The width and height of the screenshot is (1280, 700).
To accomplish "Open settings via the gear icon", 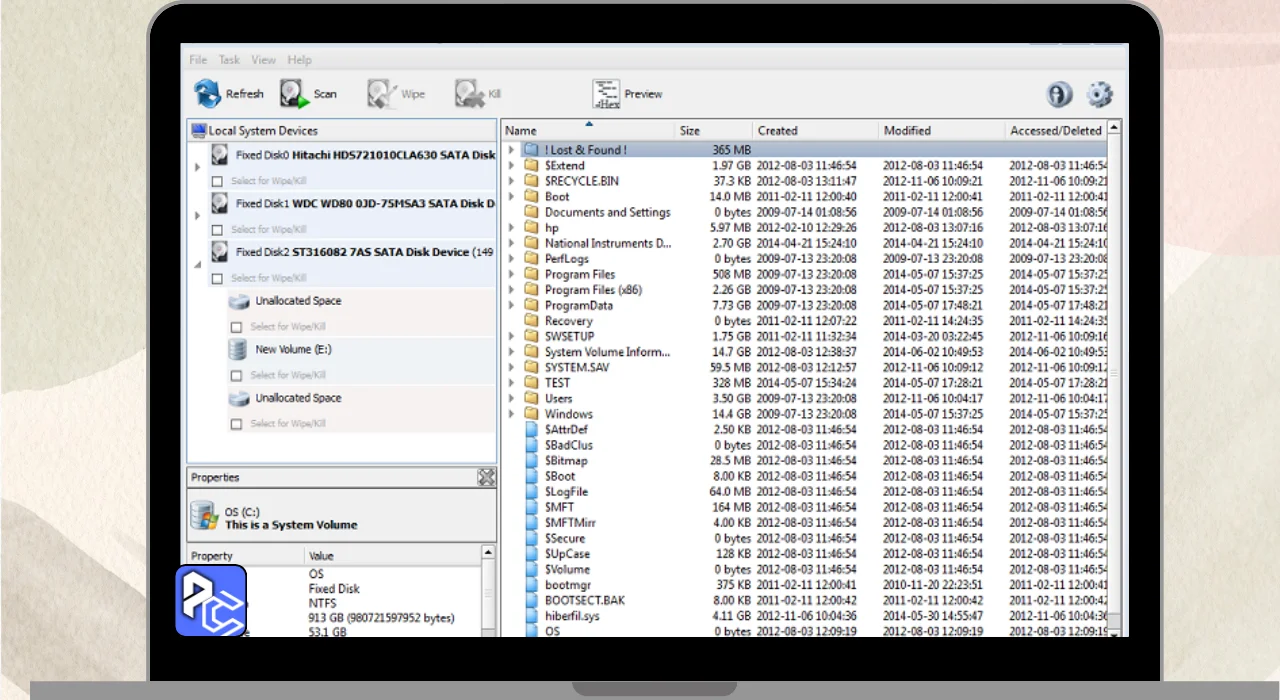I will (x=1099, y=94).
